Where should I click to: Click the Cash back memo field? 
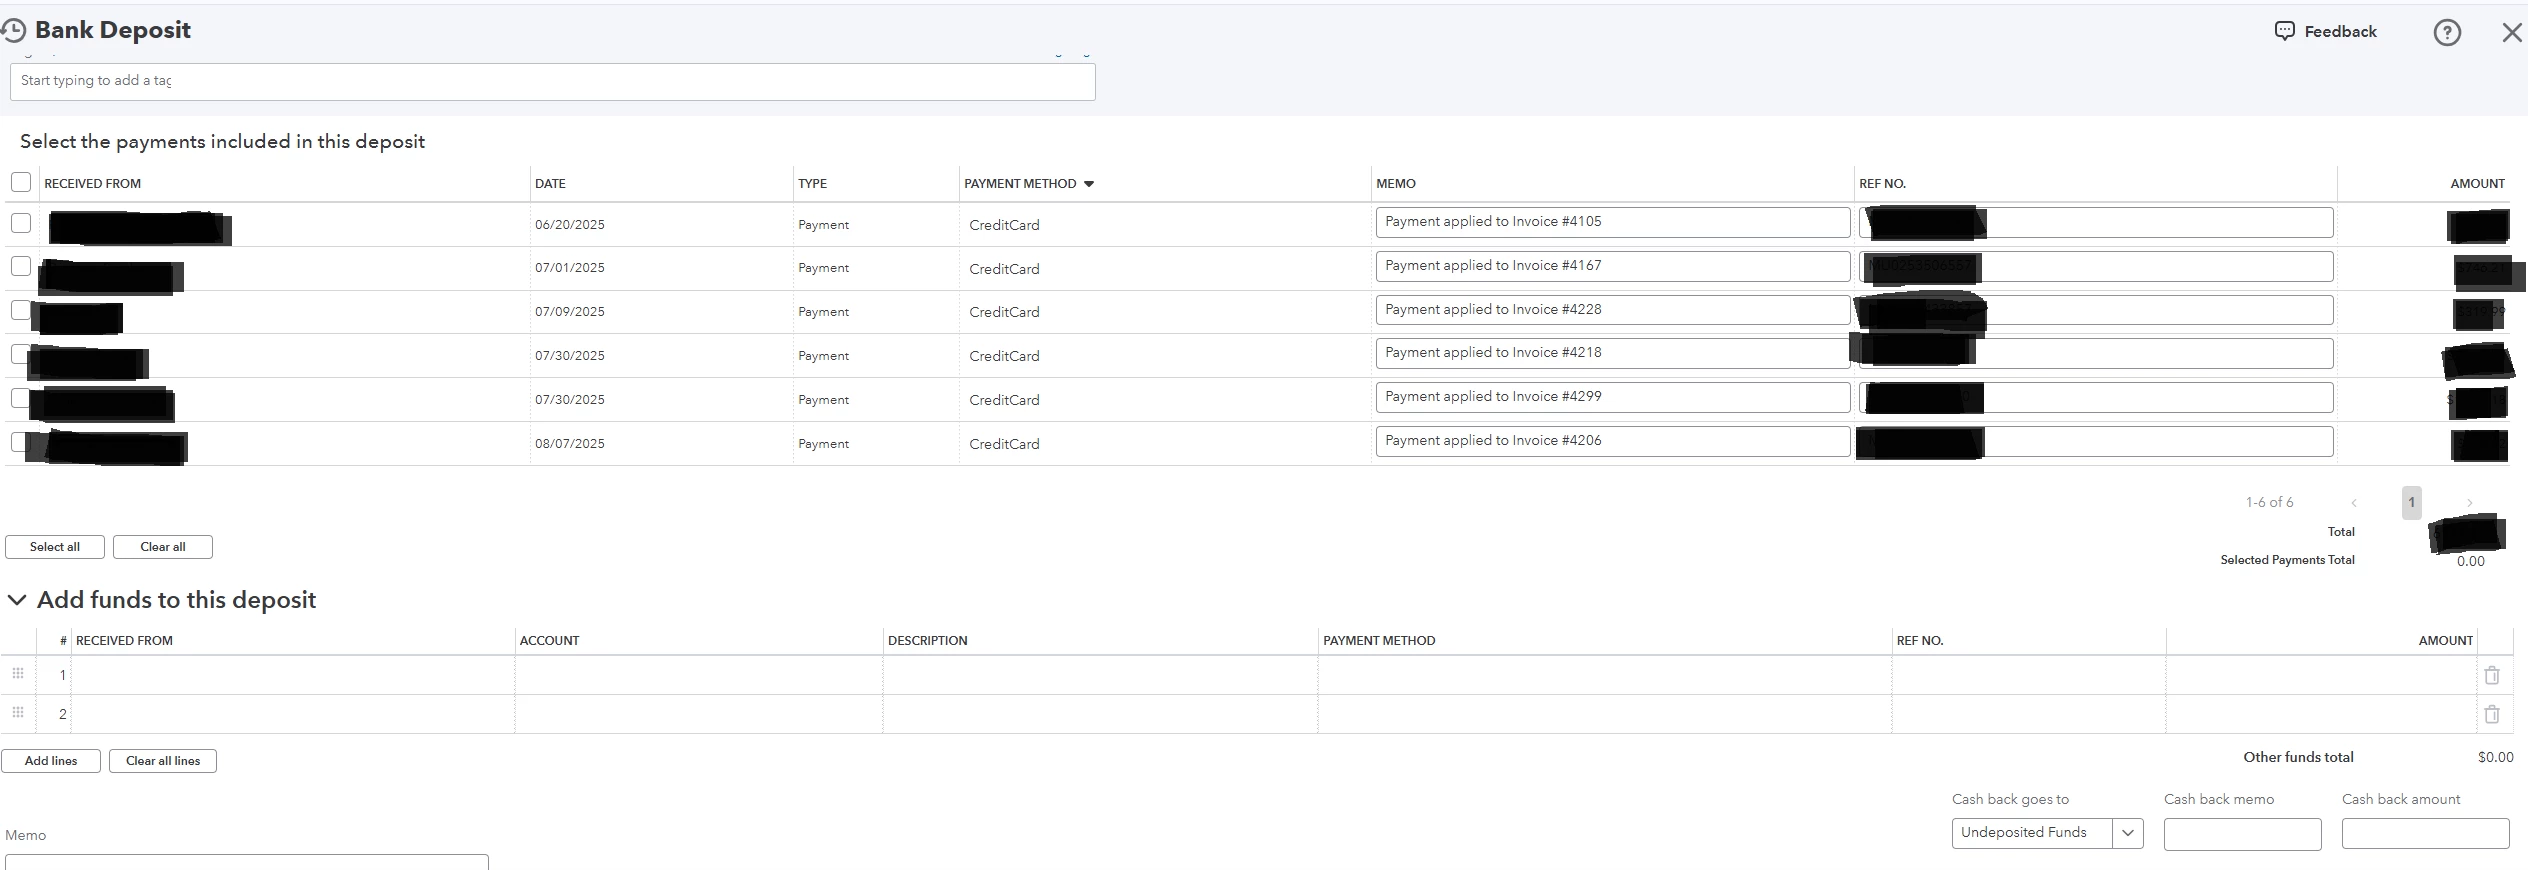pyautogui.click(x=2242, y=834)
